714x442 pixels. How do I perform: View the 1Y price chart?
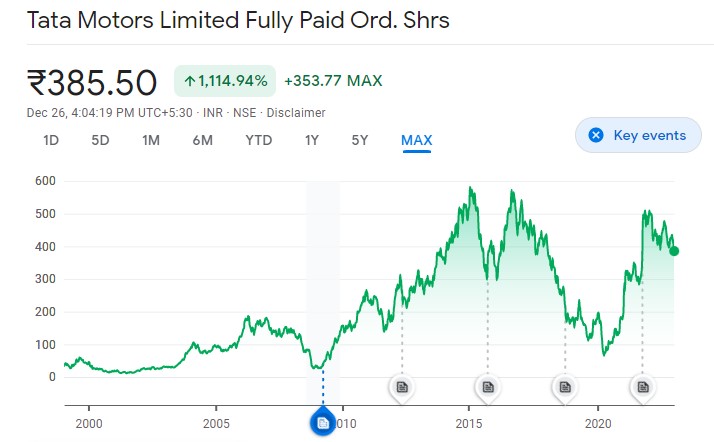pyautogui.click(x=312, y=140)
